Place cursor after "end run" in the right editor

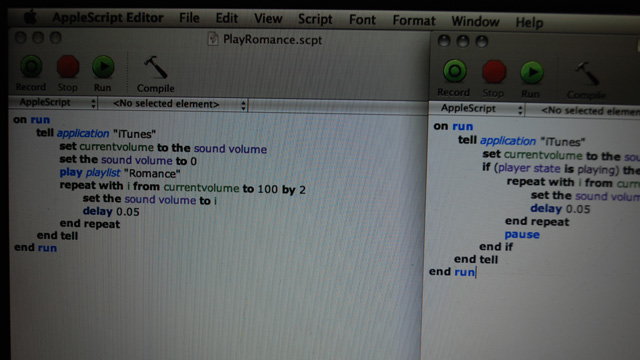476,272
